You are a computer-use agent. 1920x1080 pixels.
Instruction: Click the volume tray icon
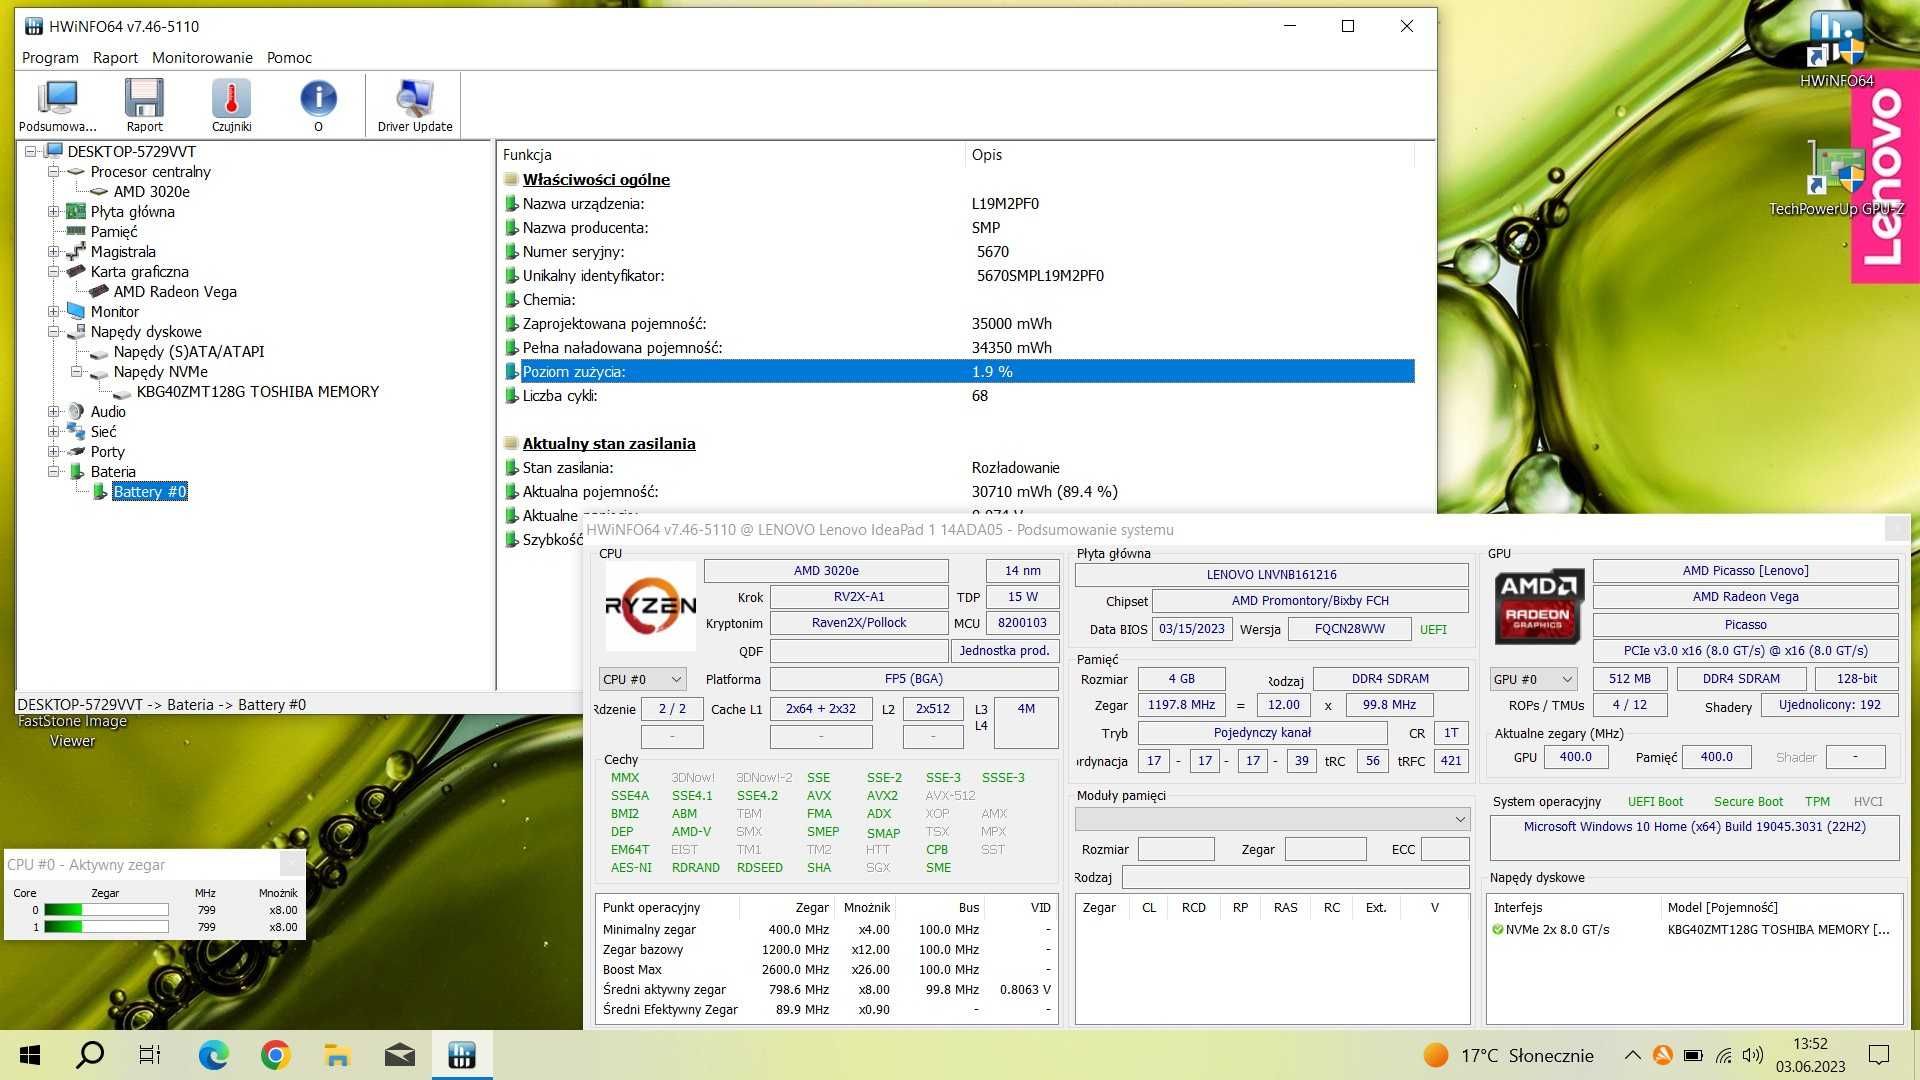pos(1752,1055)
